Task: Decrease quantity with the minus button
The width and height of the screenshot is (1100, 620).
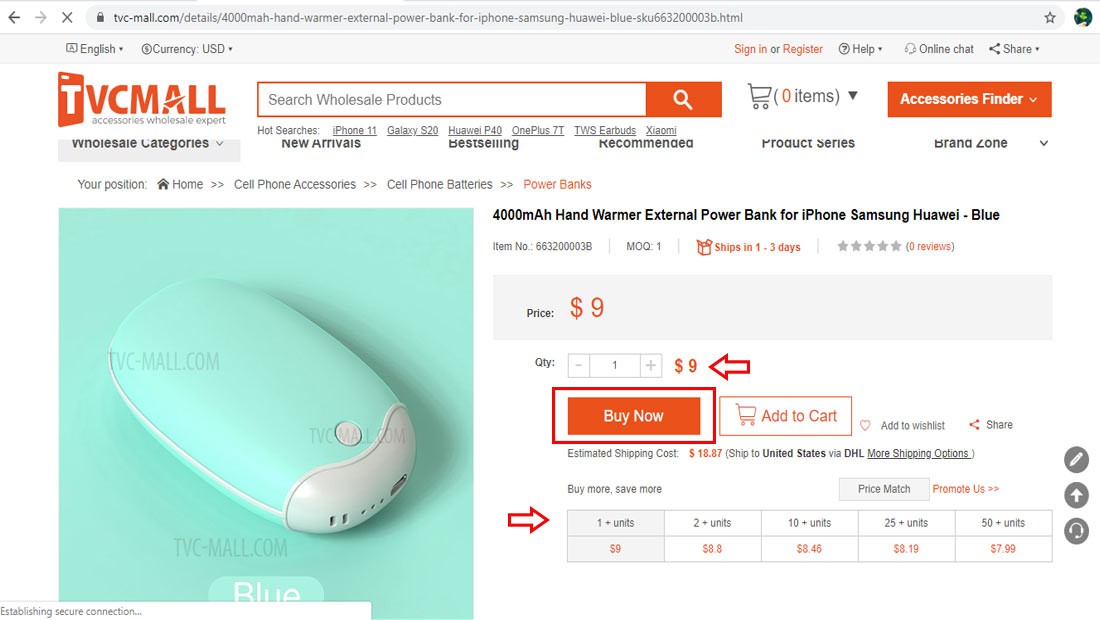Action: pos(579,366)
